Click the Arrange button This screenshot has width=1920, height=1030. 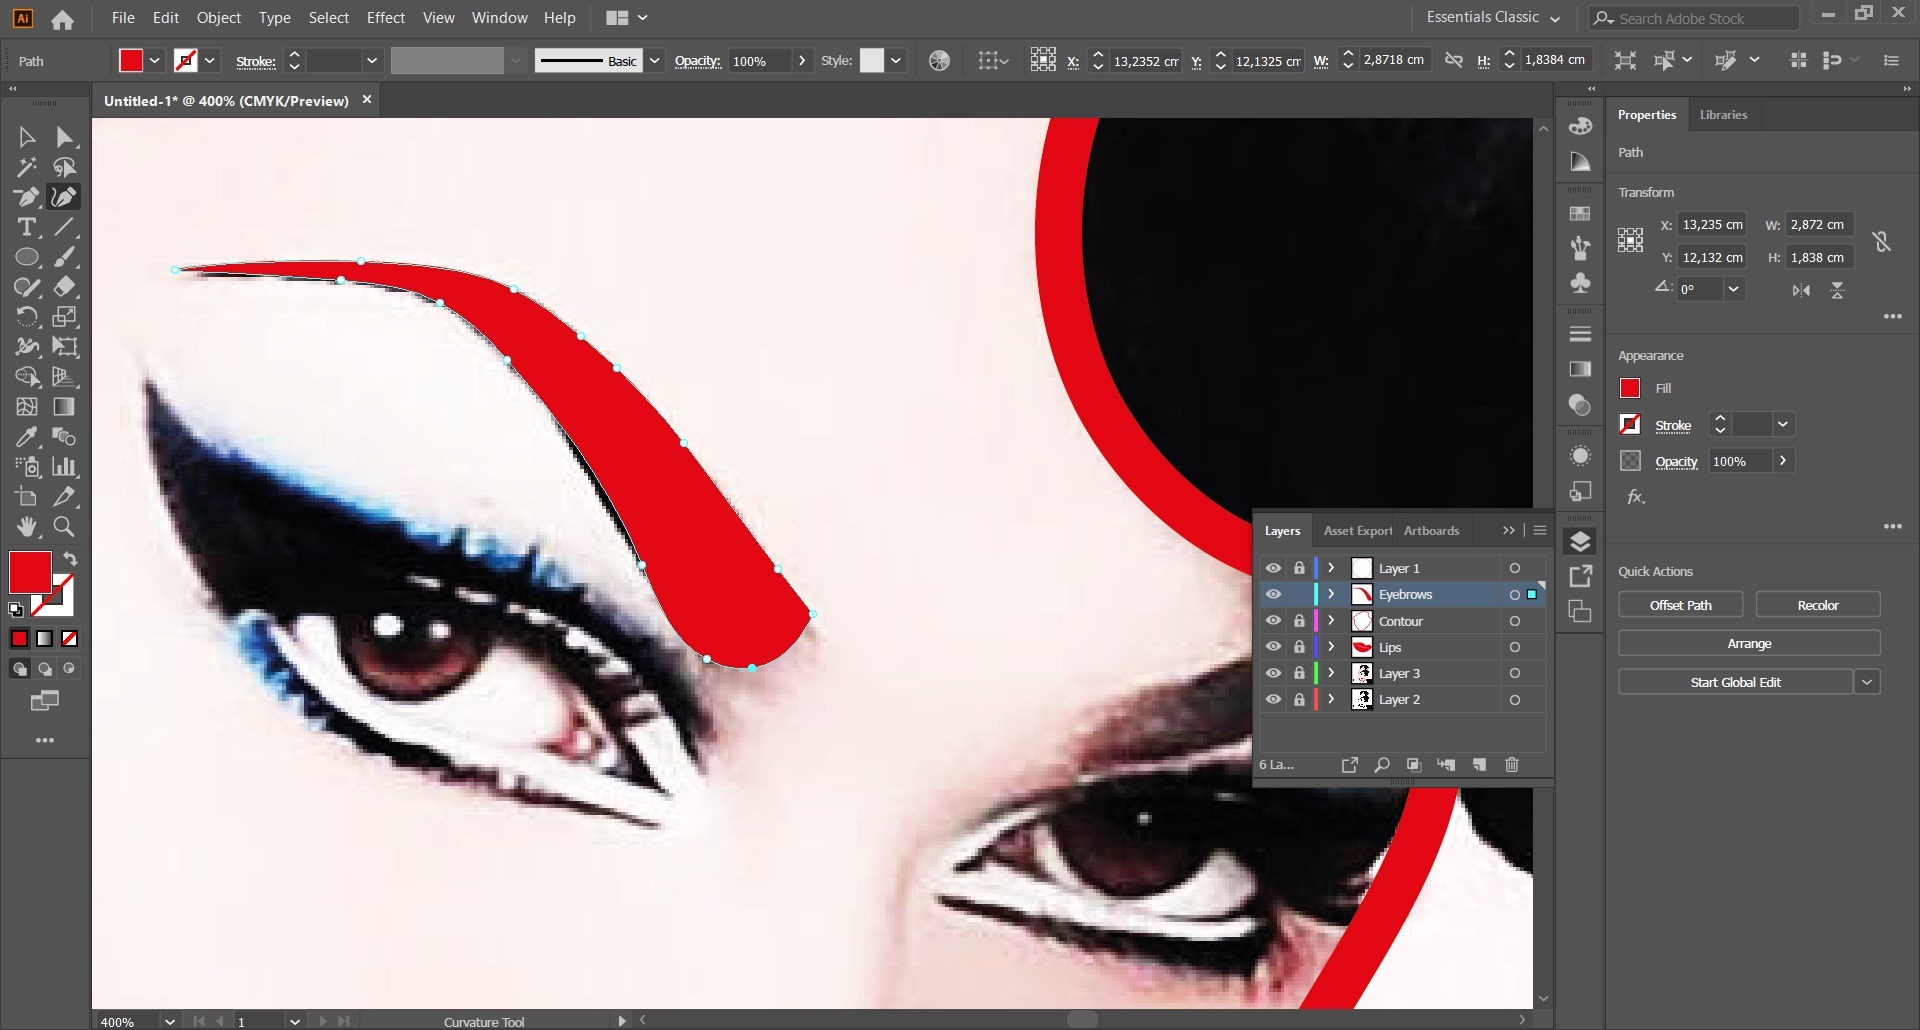click(x=1749, y=643)
